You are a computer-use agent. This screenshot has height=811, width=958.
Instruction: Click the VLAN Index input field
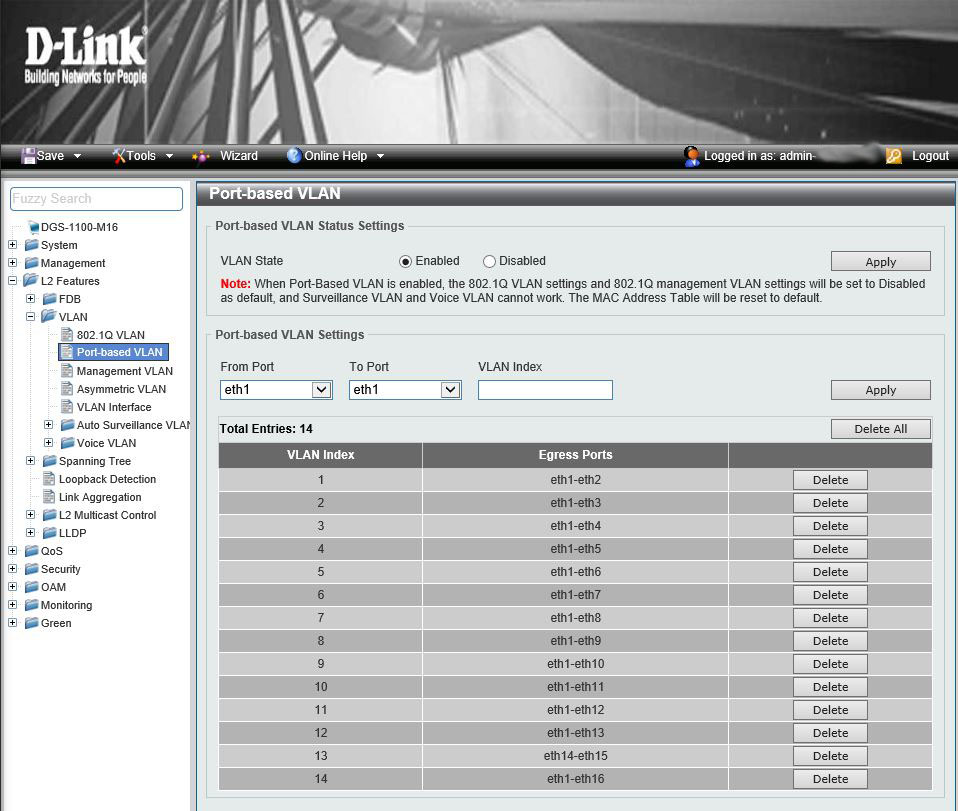[x=545, y=390]
